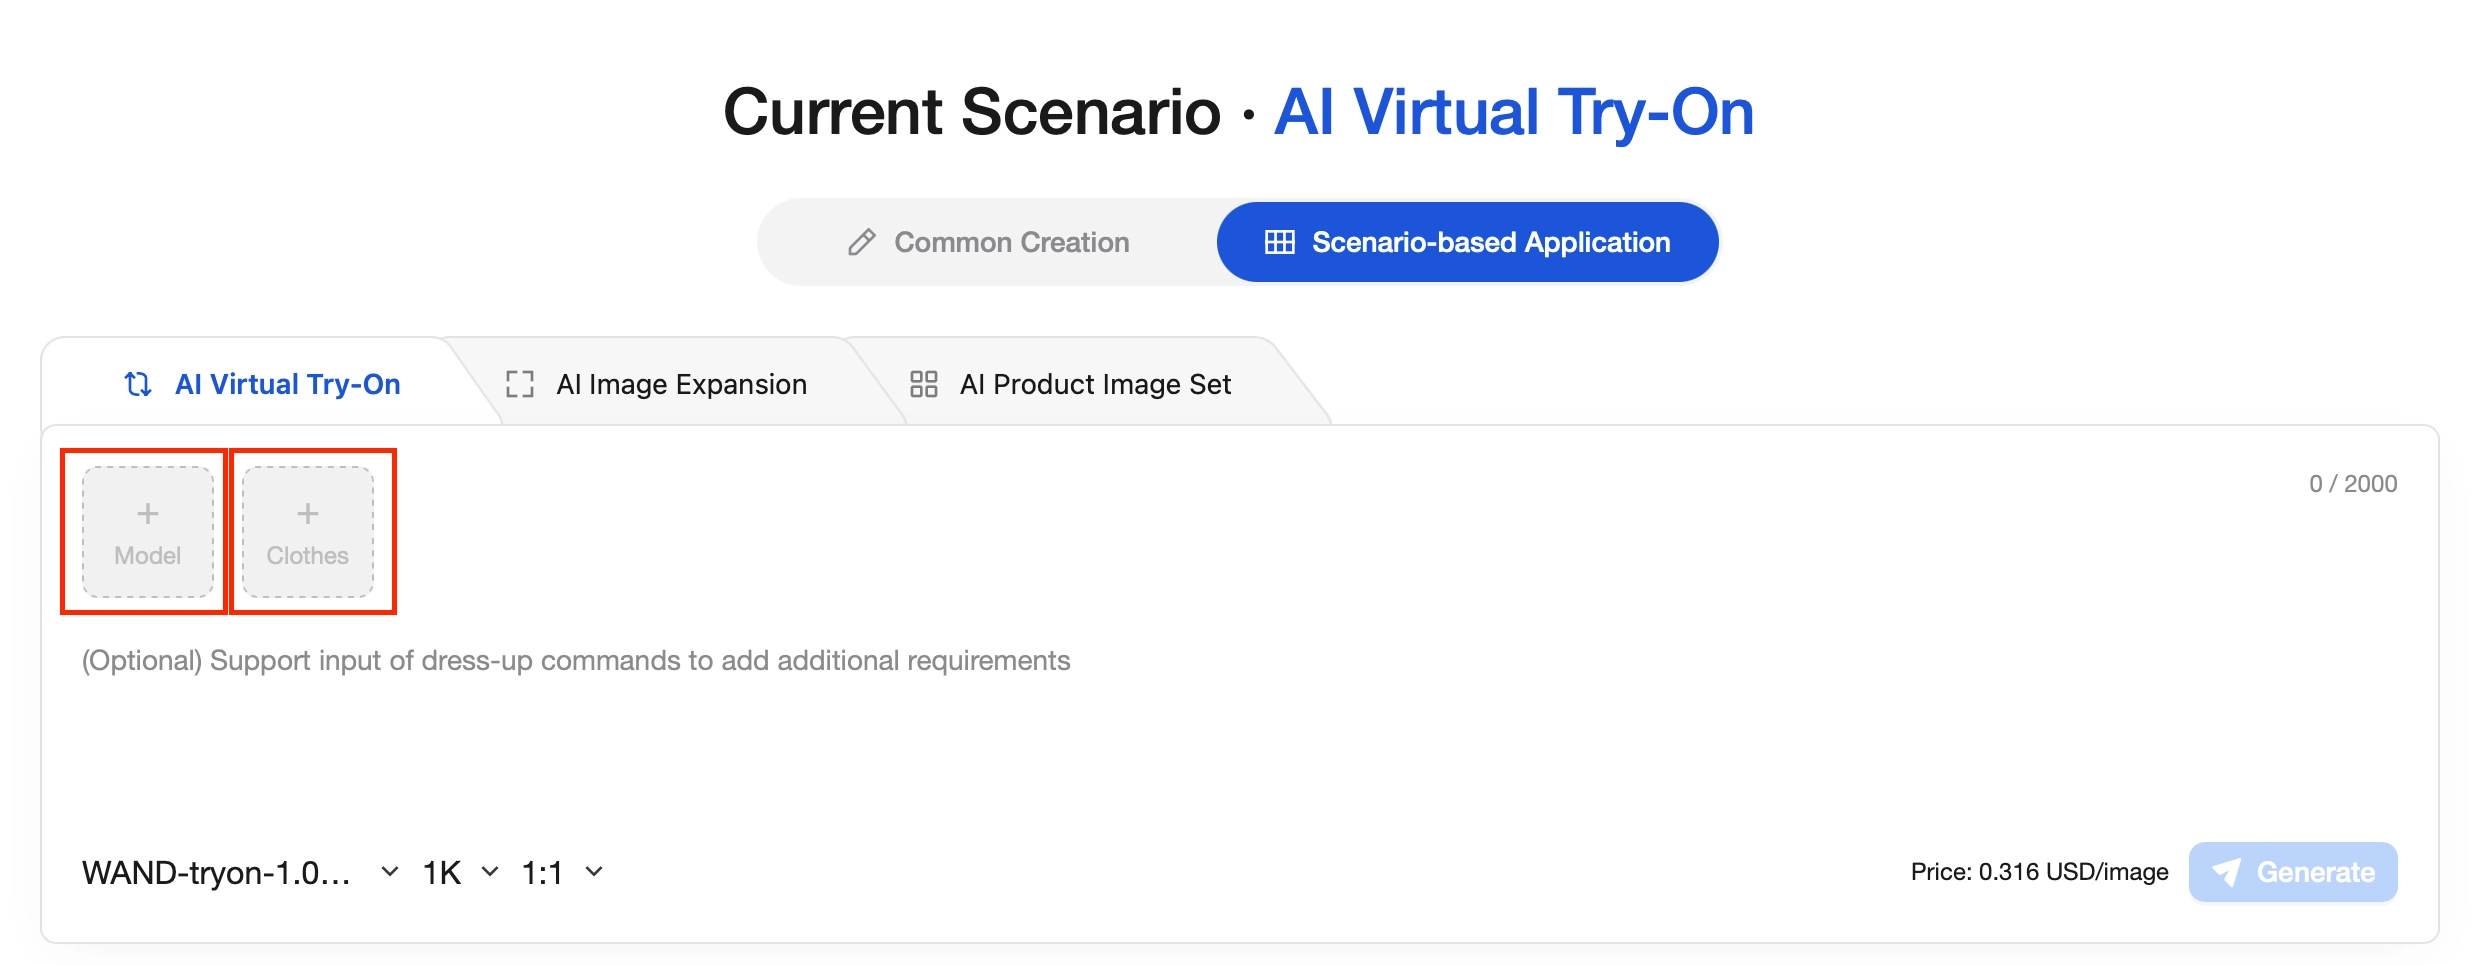Click the expand-frame icon on Image Expansion tab
The height and width of the screenshot is (966, 2492).
(520, 384)
